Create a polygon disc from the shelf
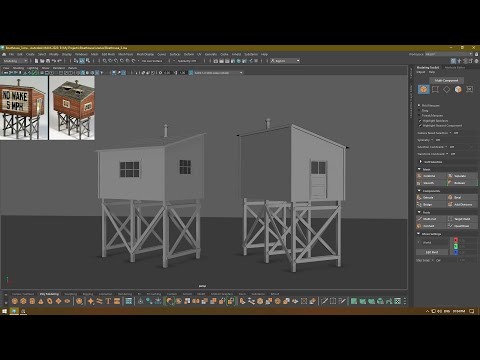 tap(67, 301)
